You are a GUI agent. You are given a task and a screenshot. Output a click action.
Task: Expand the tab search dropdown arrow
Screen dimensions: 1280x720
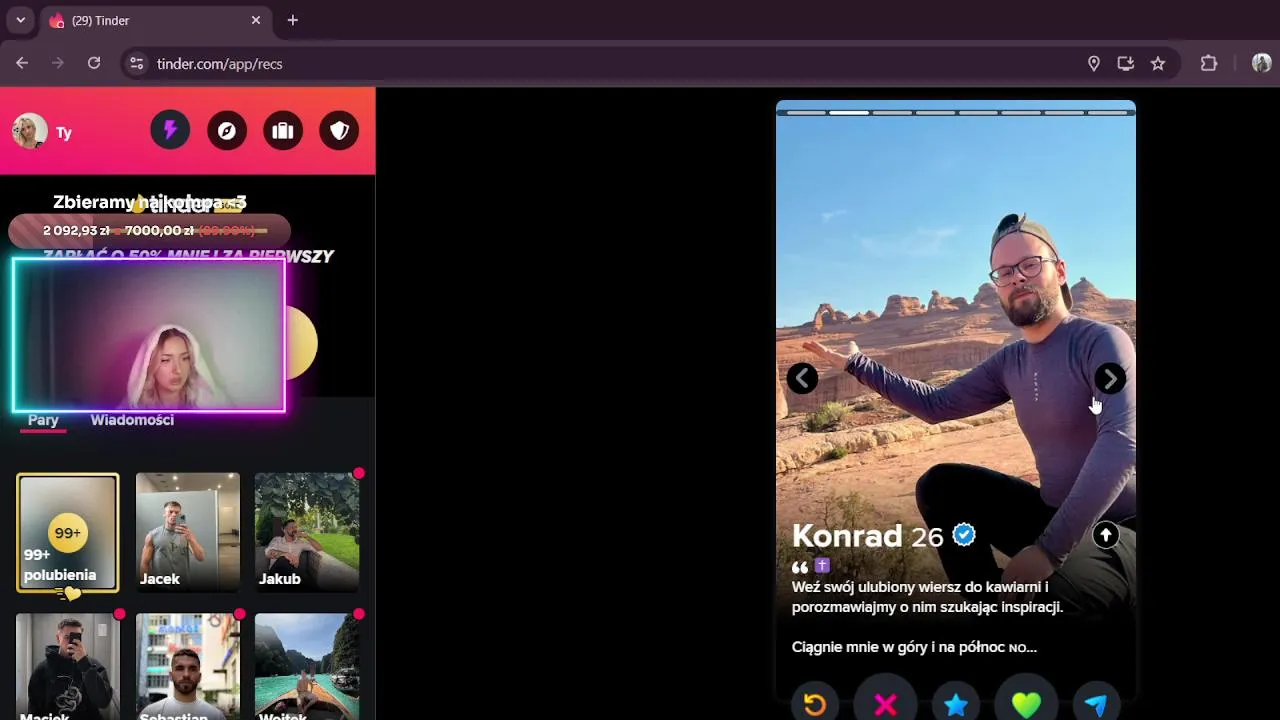[x=20, y=20]
